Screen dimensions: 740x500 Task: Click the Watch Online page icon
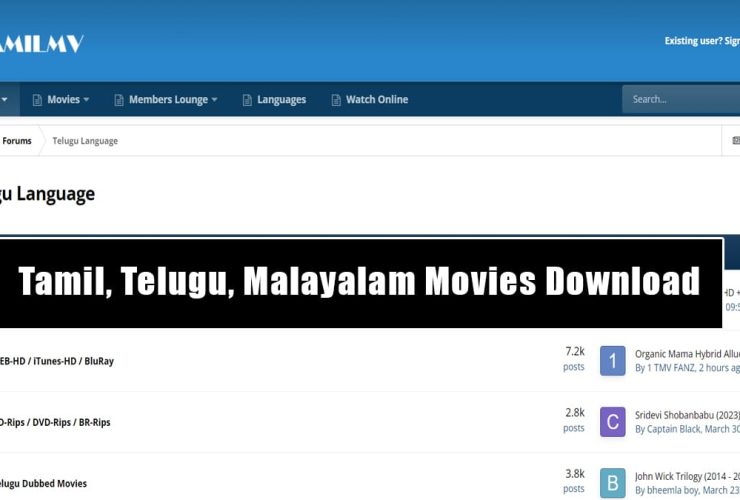(336, 100)
